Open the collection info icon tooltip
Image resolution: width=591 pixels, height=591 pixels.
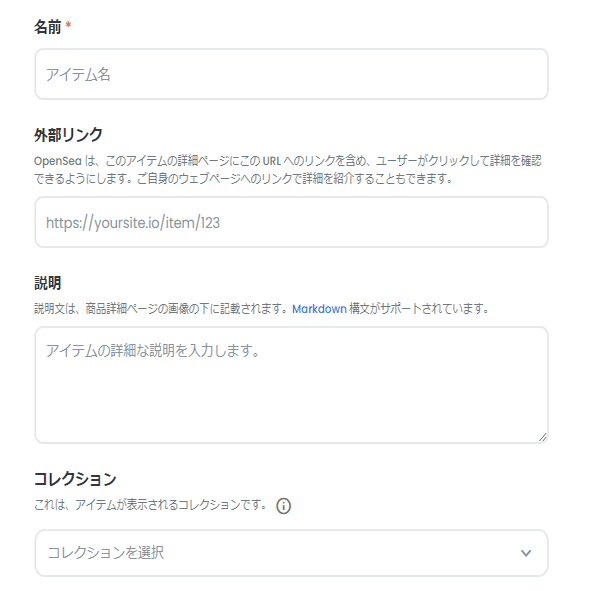point(283,506)
